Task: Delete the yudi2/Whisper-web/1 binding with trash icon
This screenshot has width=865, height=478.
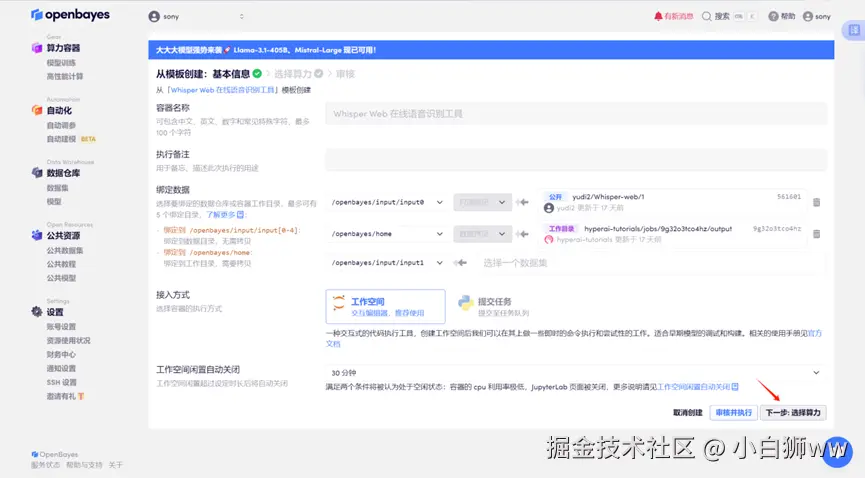Action: [816, 203]
